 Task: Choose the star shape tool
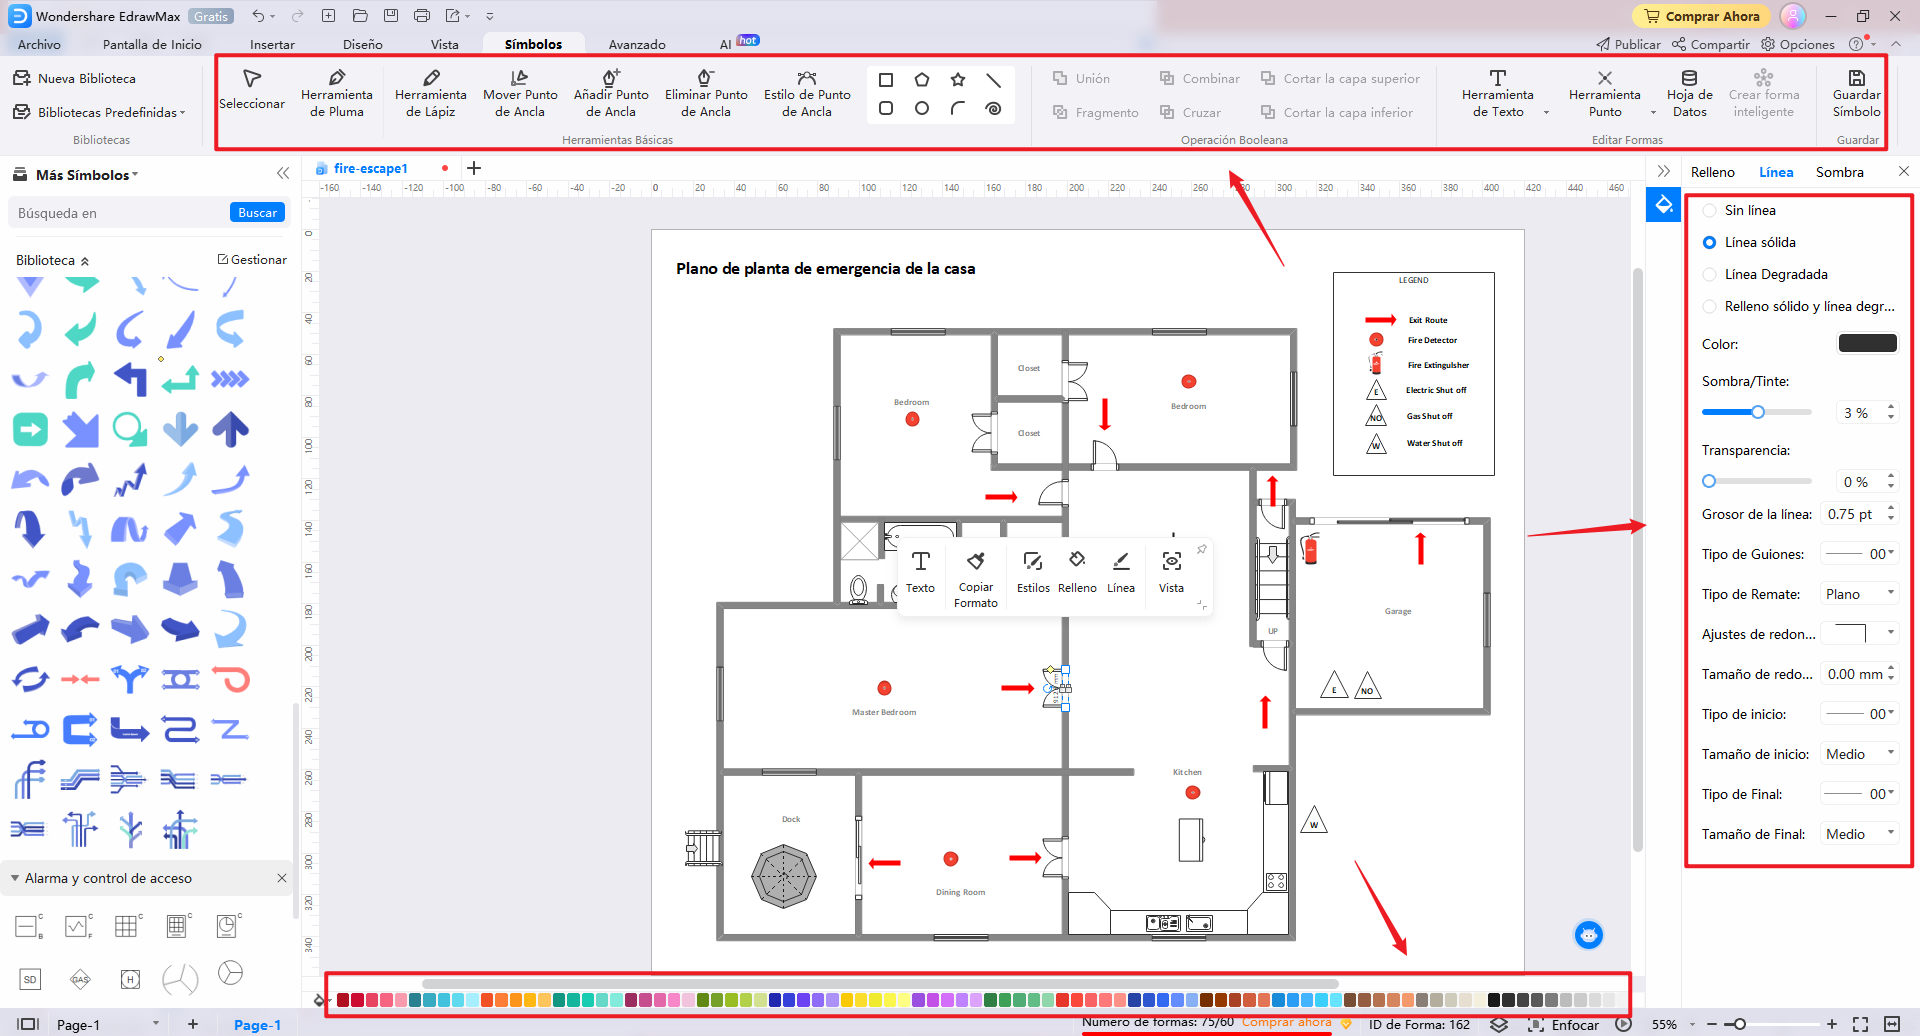pyautogui.click(x=957, y=80)
